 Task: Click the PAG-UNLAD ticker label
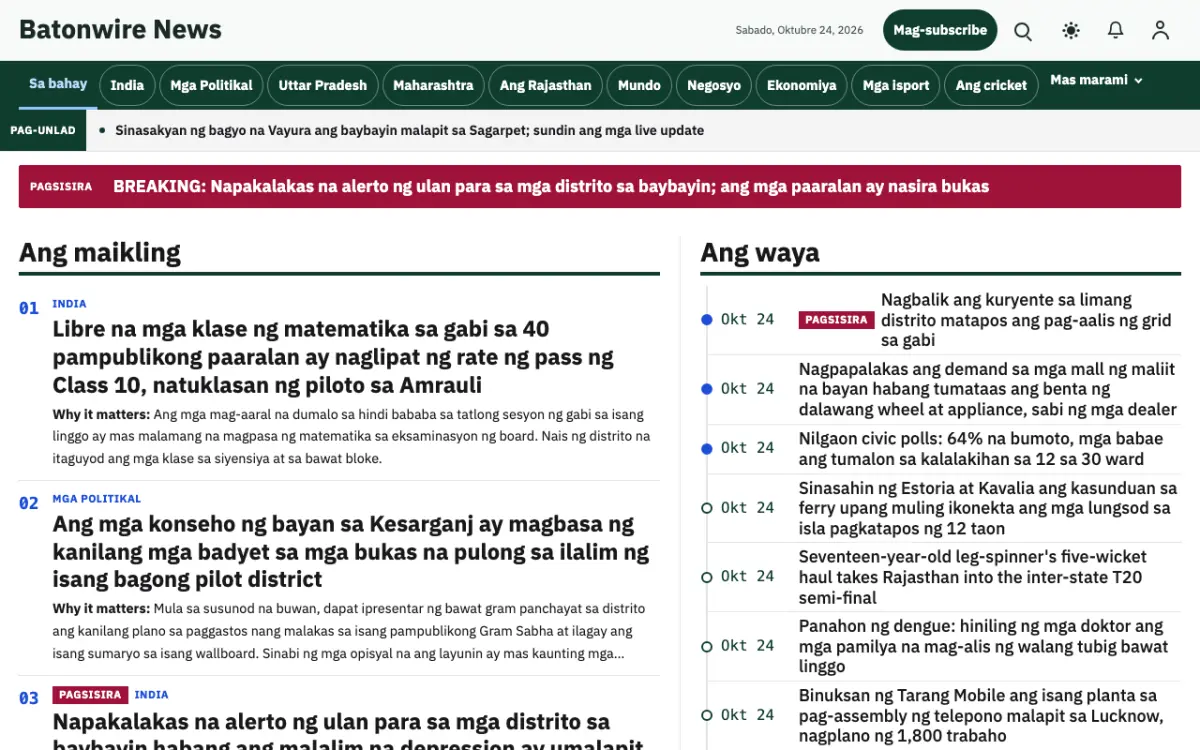pos(42,130)
